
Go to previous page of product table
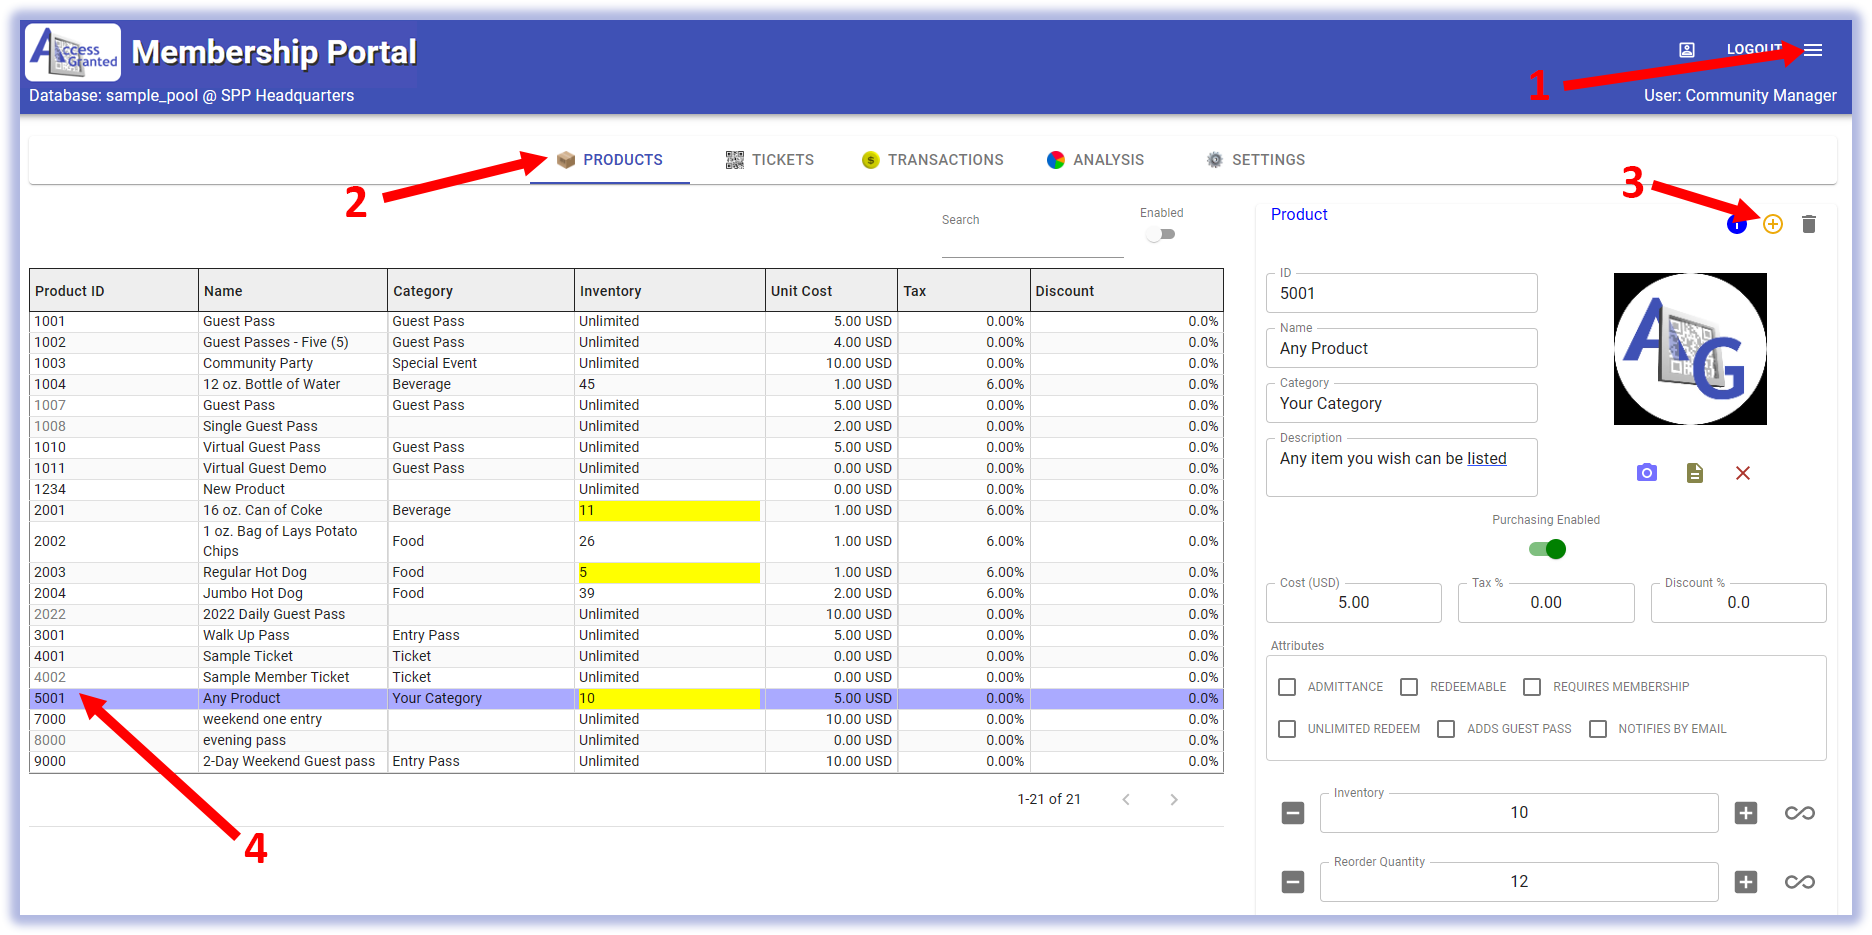[x=1126, y=799]
